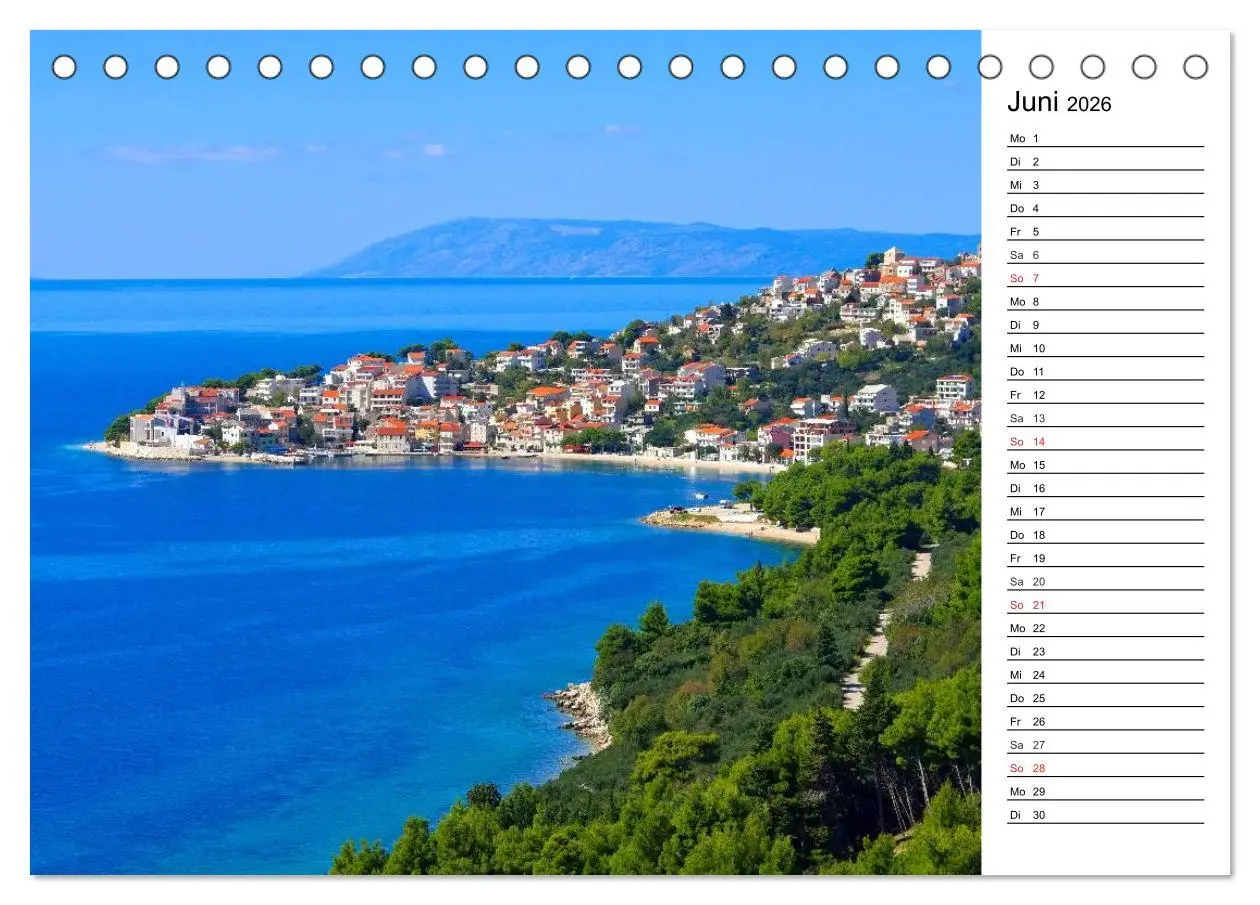Select the row 'Do 11'

(1105, 371)
